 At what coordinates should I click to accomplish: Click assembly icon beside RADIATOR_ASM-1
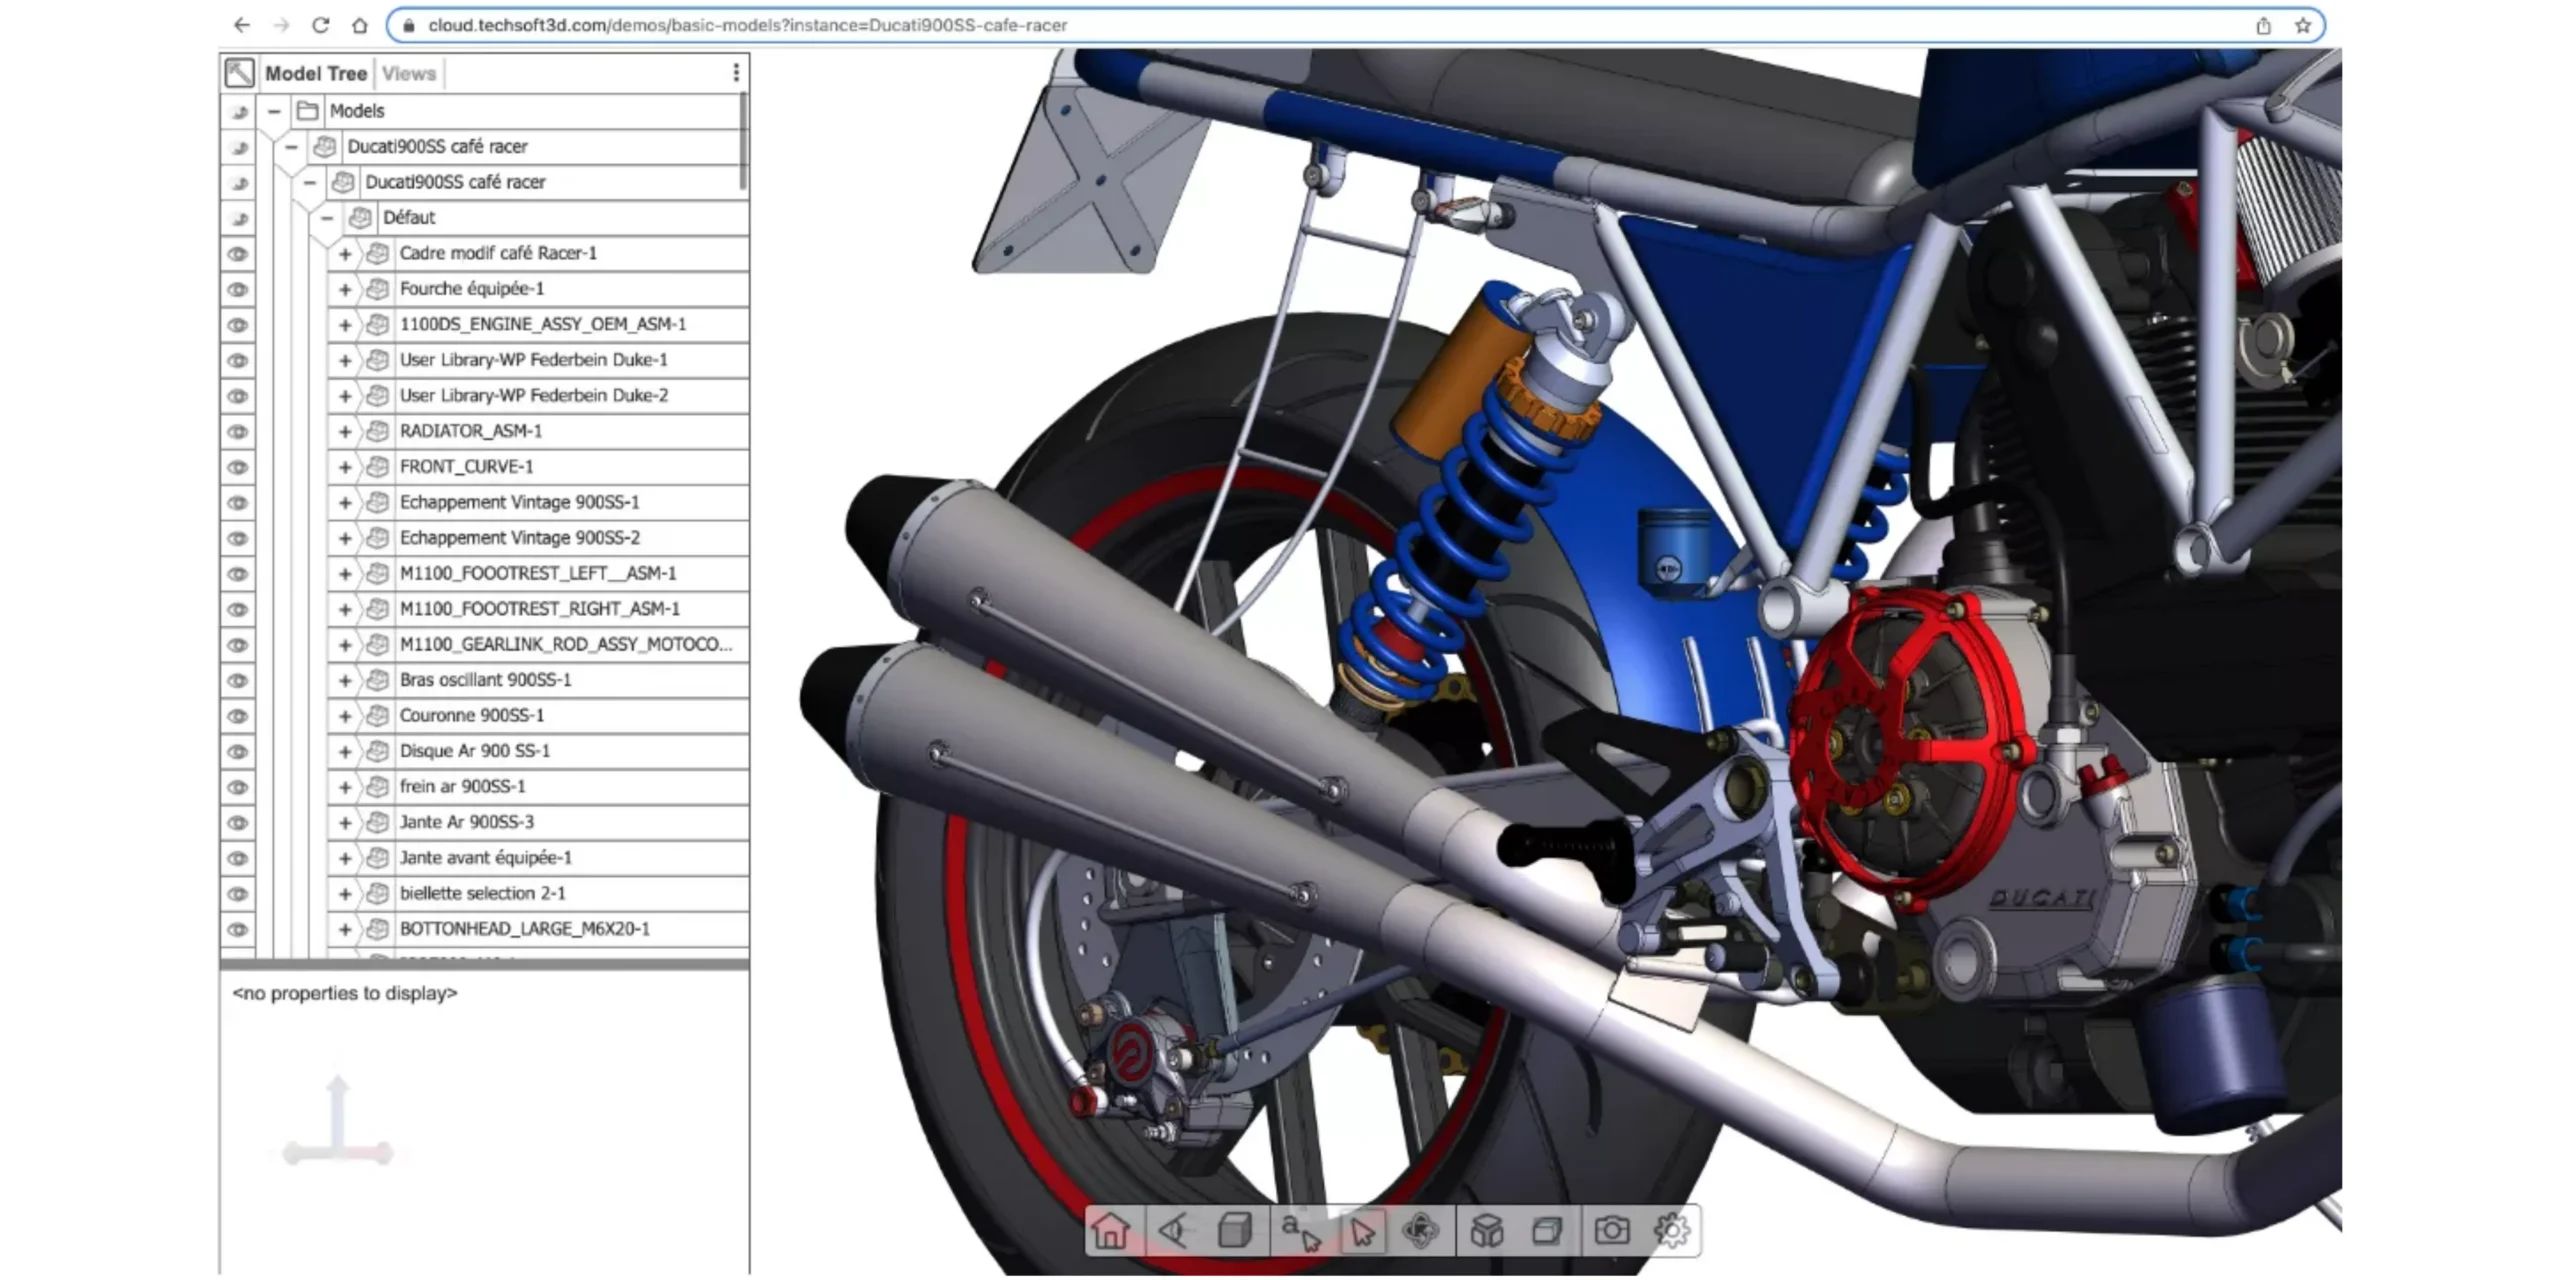377,431
